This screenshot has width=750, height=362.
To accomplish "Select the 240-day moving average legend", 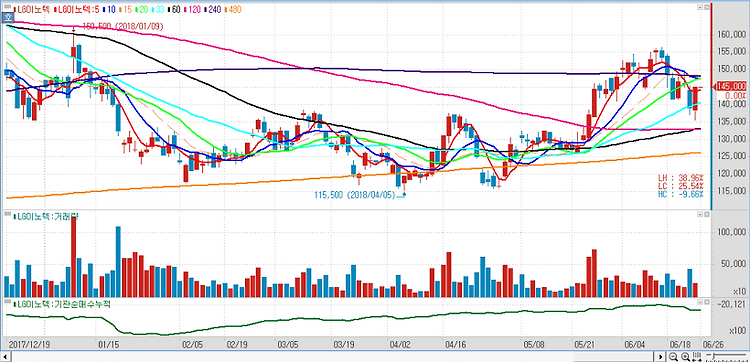I will [212, 10].
